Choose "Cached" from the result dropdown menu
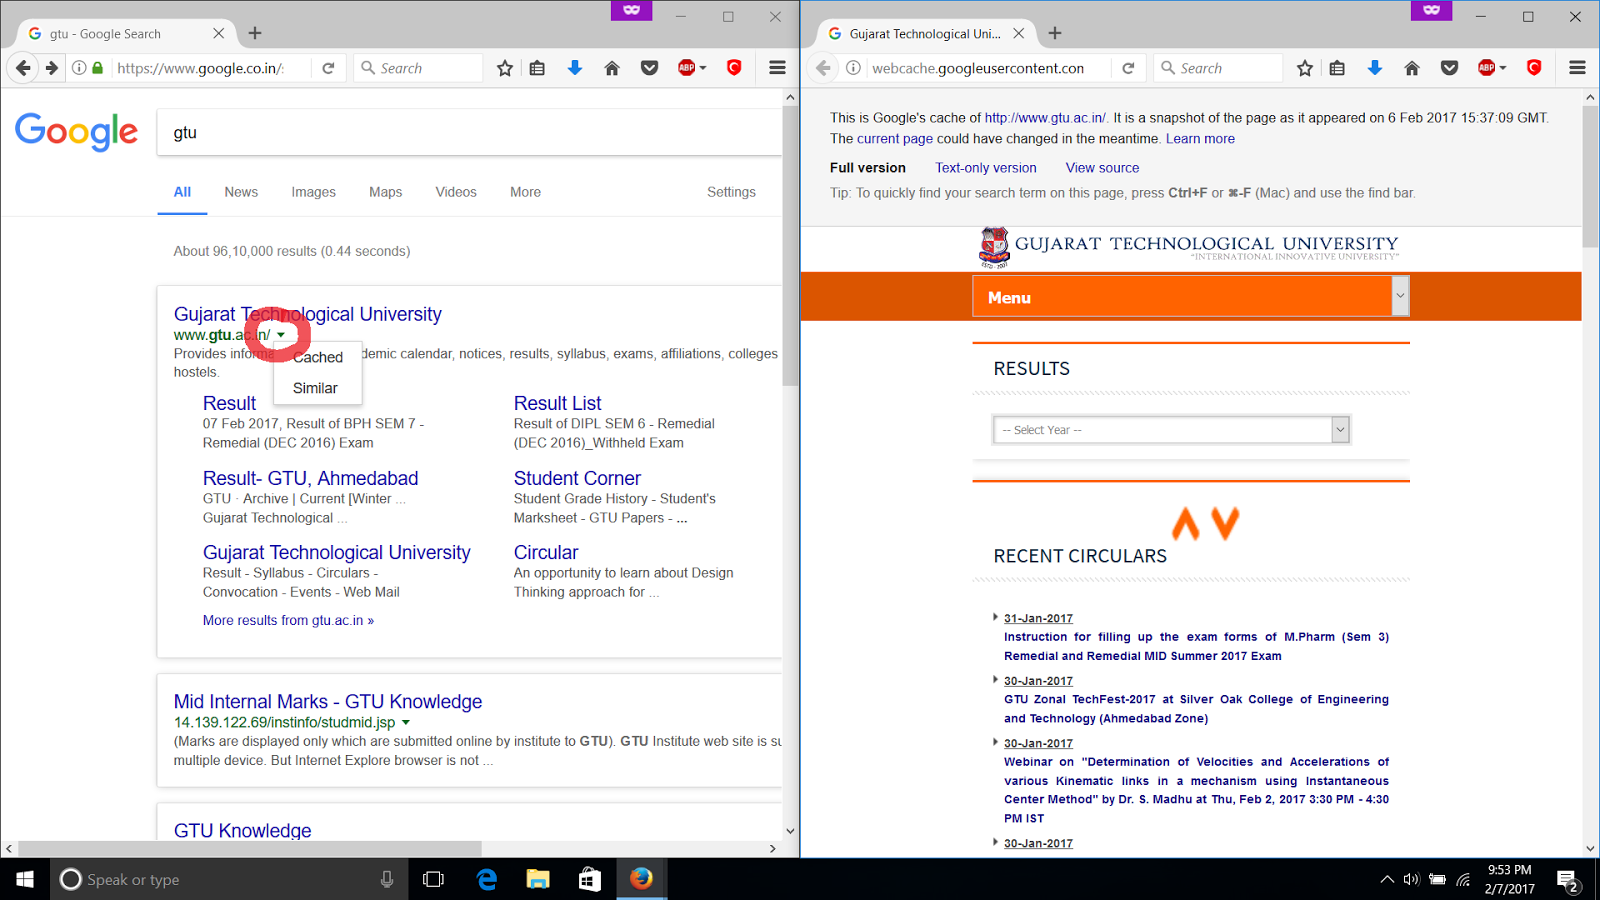 click(x=318, y=357)
